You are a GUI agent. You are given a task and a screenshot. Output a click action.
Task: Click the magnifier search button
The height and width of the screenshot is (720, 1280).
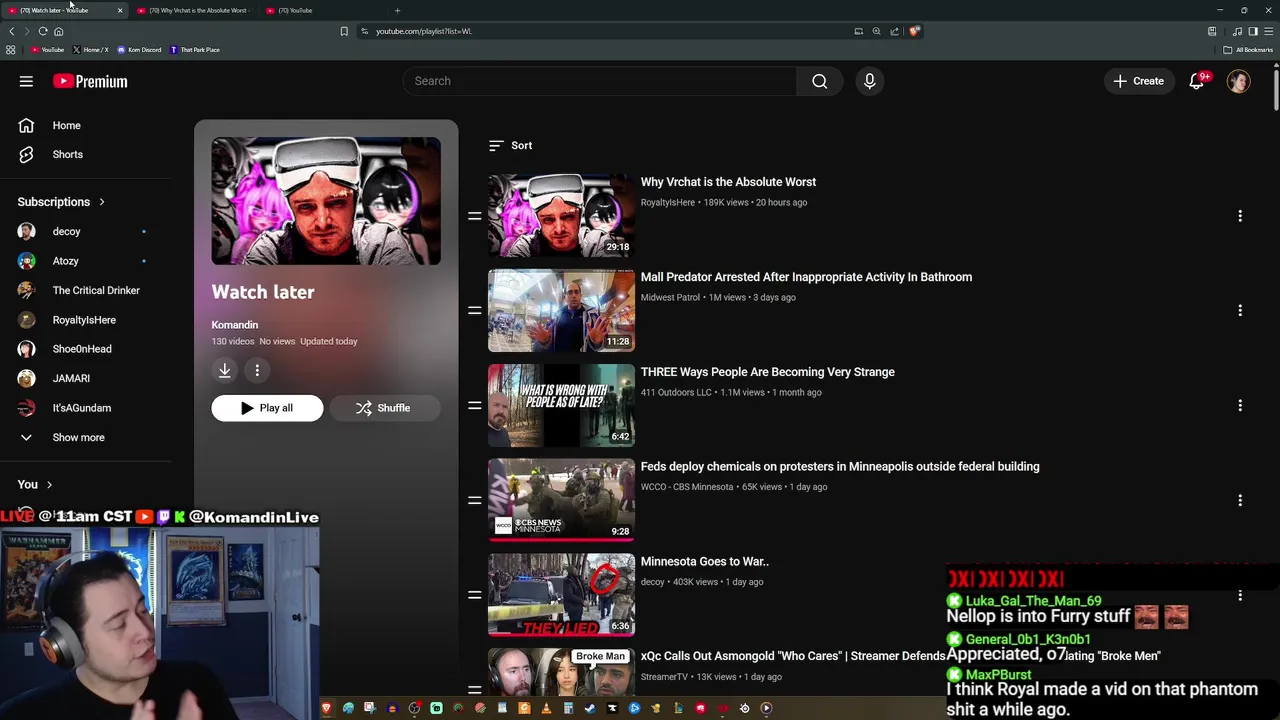[820, 81]
